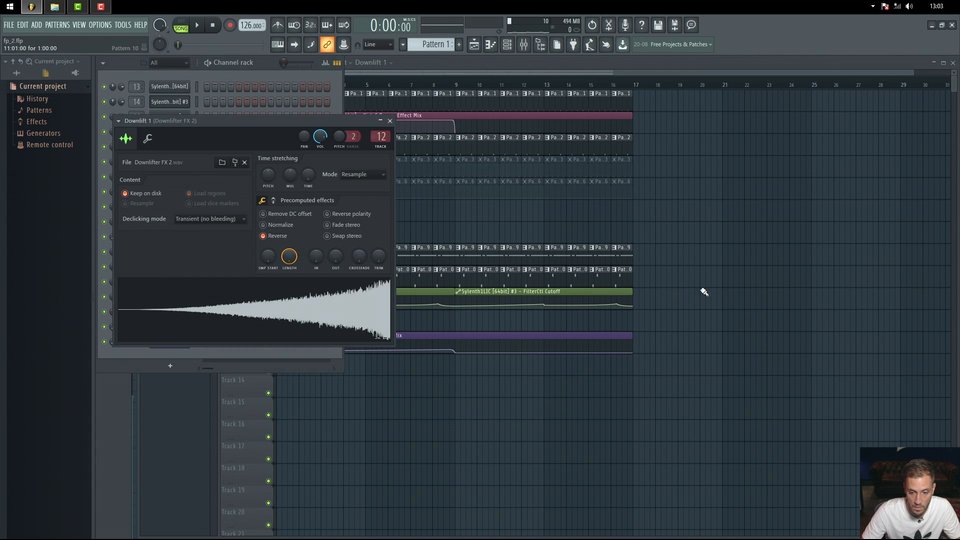Screen dimensions: 960x540
Task: Toggle the metronome icon
Action: tap(278, 25)
